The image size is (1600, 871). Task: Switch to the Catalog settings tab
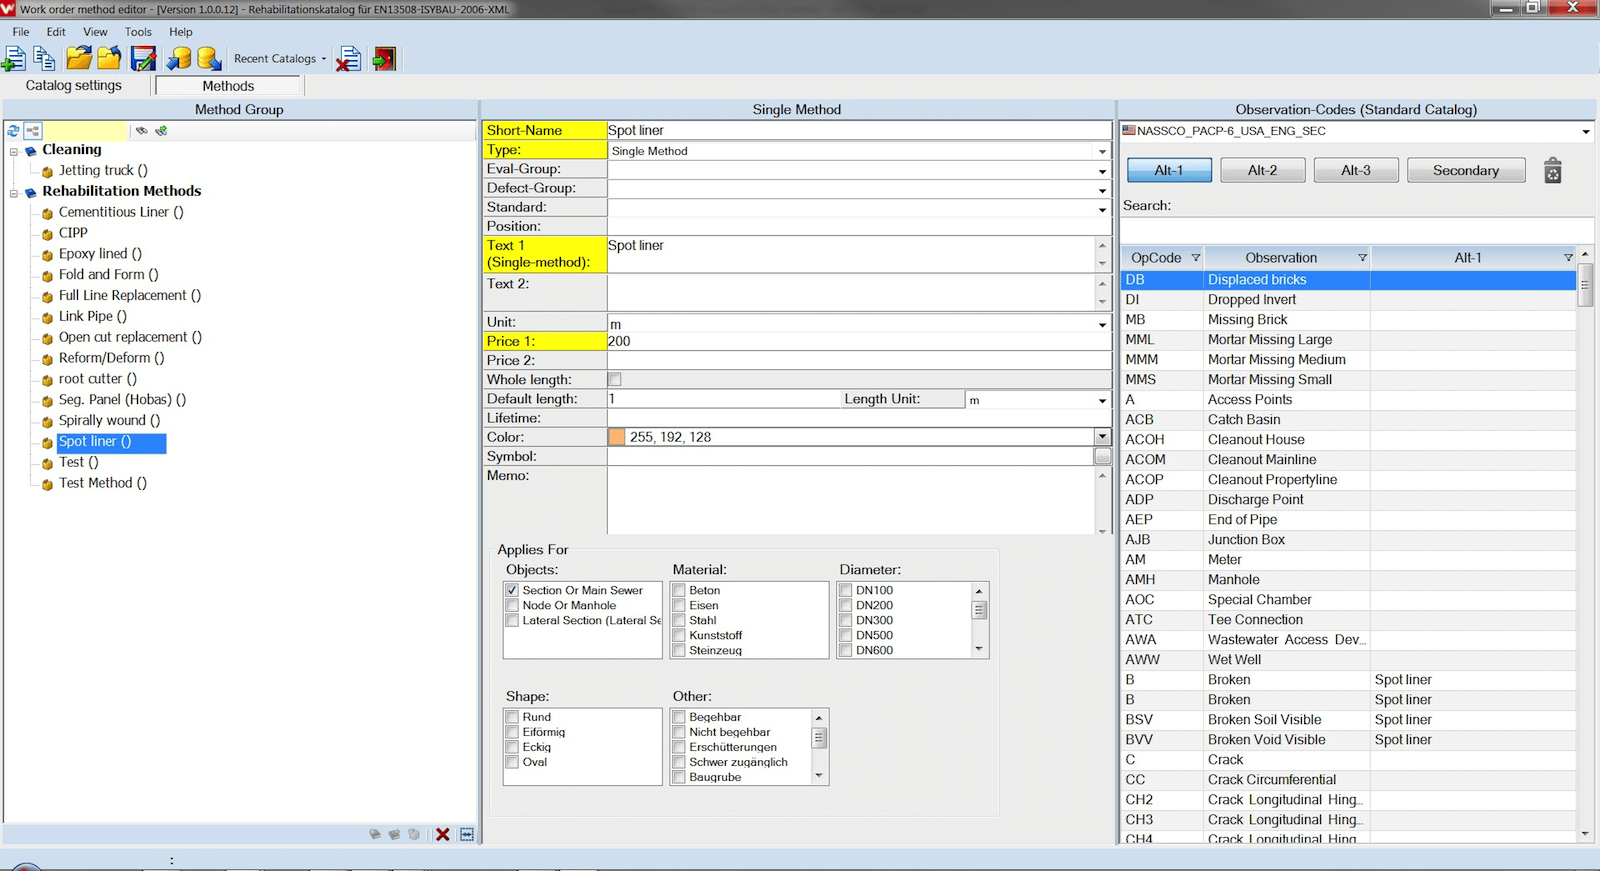tap(74, 86)
